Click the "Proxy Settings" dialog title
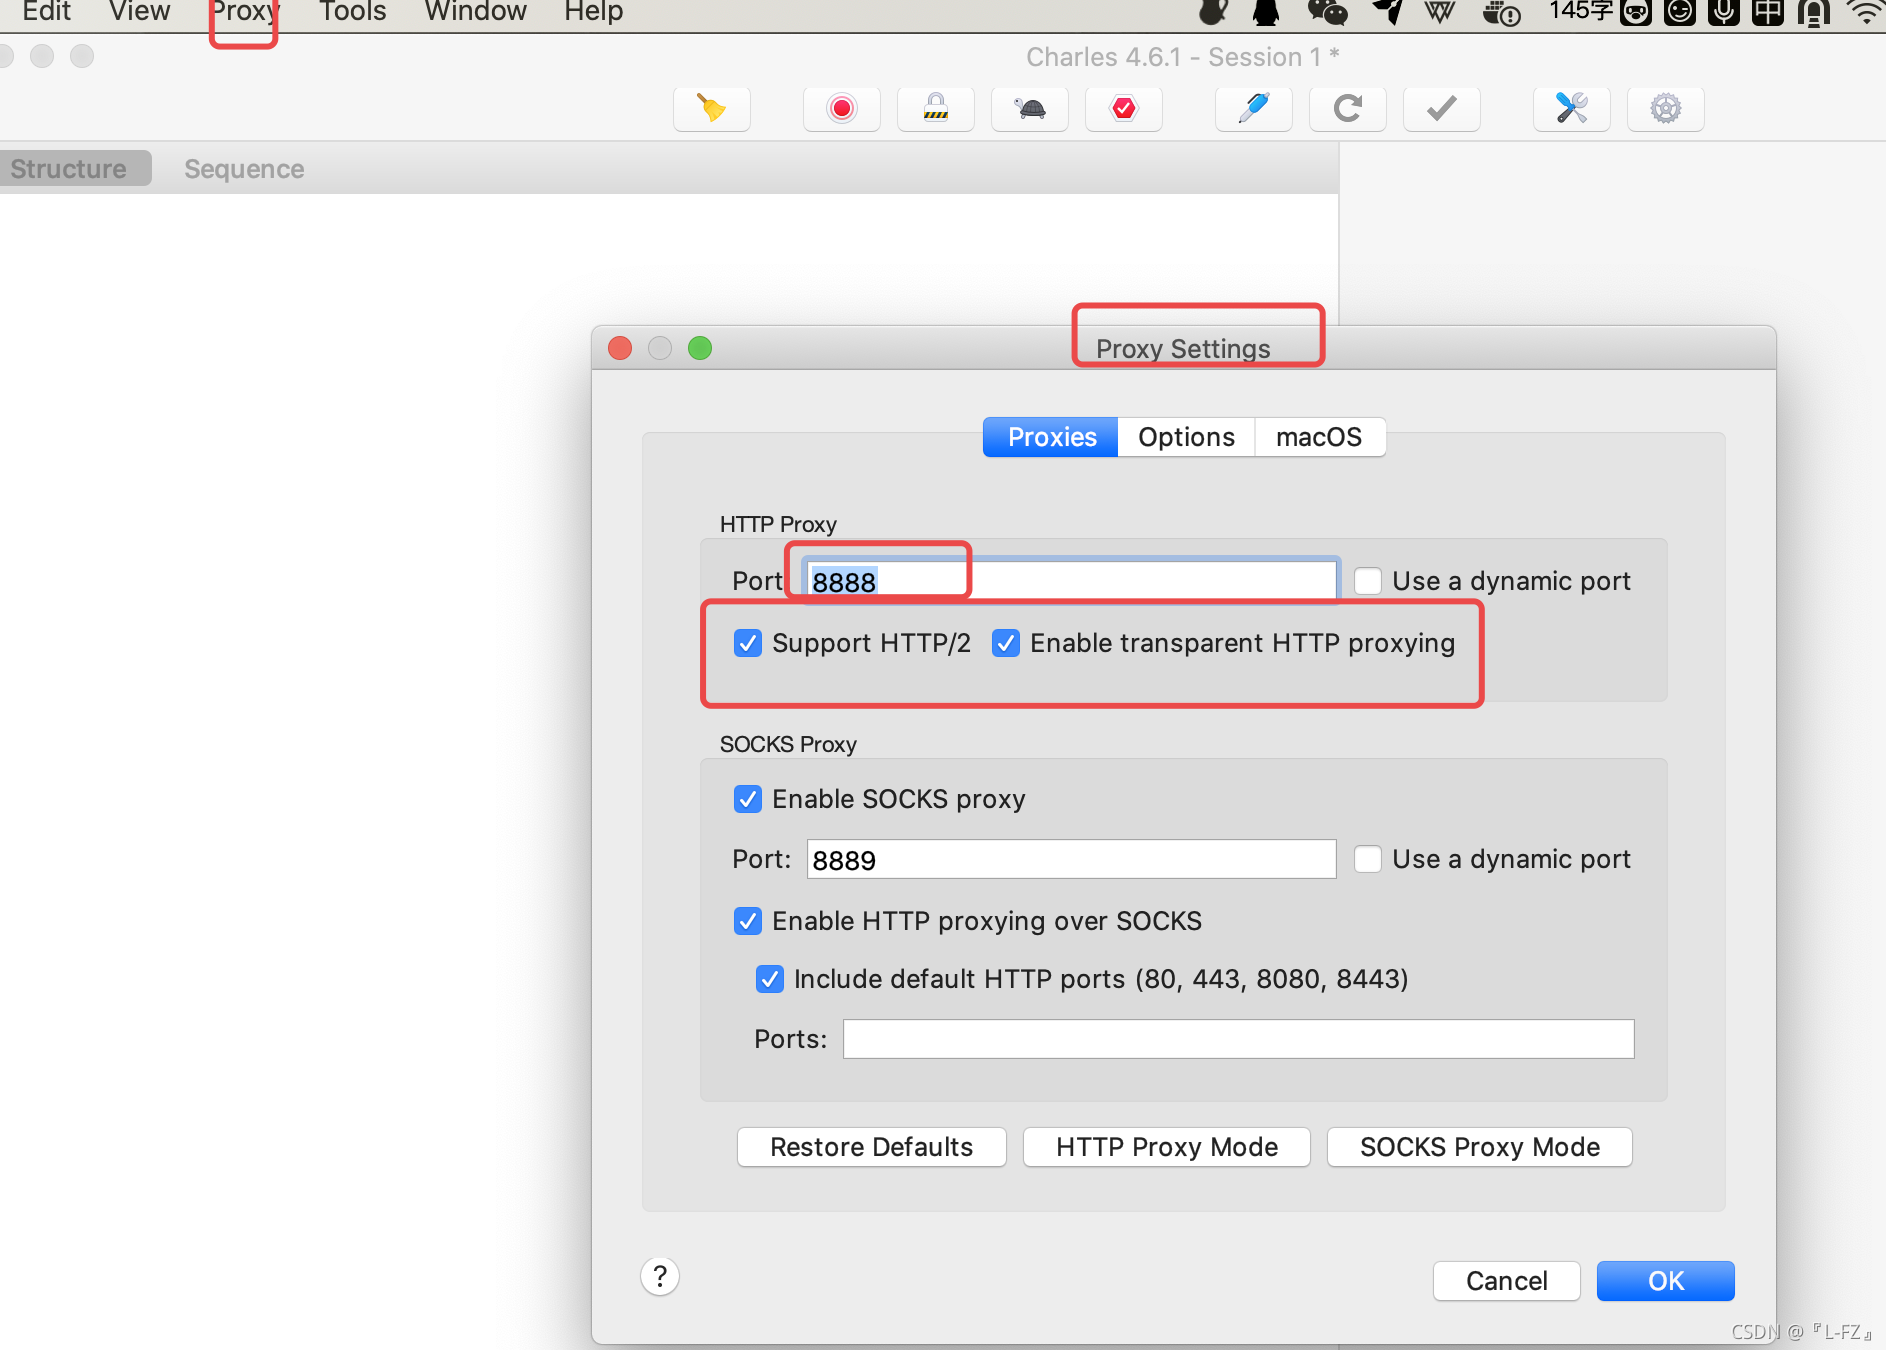This screenshot has width=1886, height=1350. tap(1183, 349)
